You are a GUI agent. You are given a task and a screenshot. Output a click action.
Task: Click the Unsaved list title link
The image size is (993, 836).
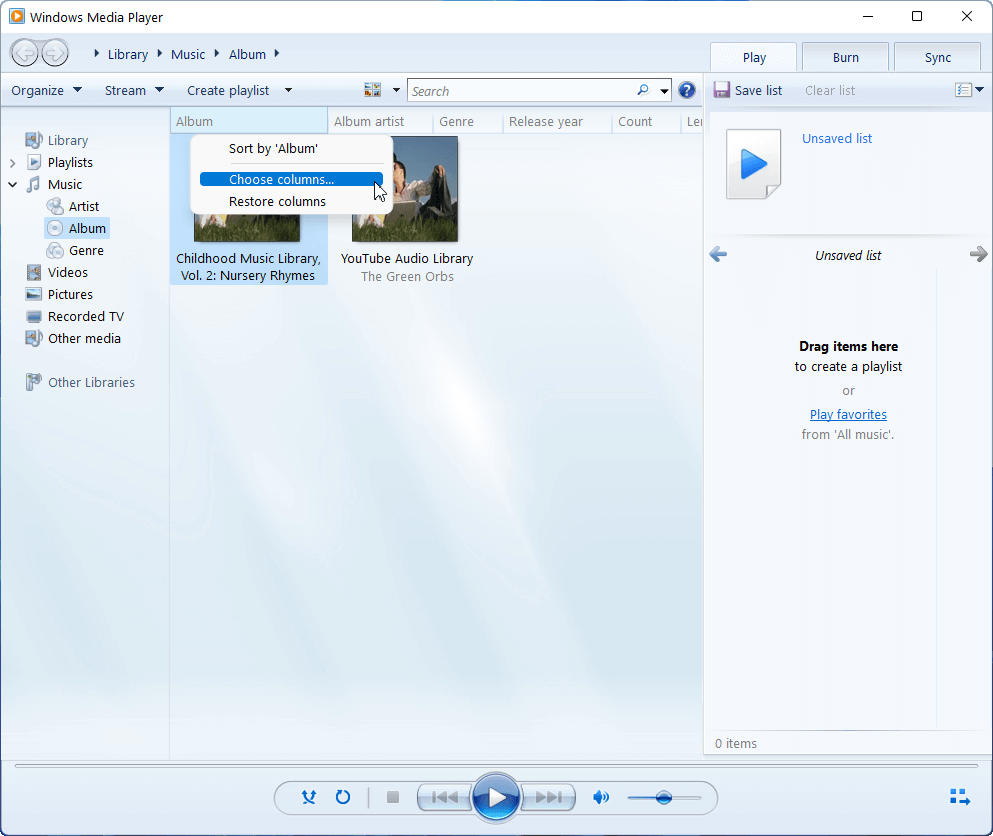click(837, 138)
